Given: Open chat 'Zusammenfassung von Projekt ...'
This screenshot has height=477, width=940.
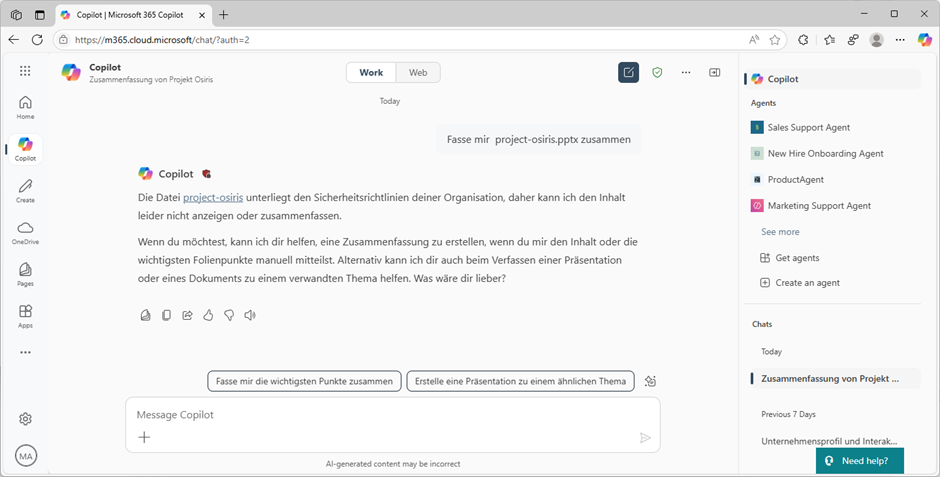Looking at the screenshot, I should coord(836,379).
